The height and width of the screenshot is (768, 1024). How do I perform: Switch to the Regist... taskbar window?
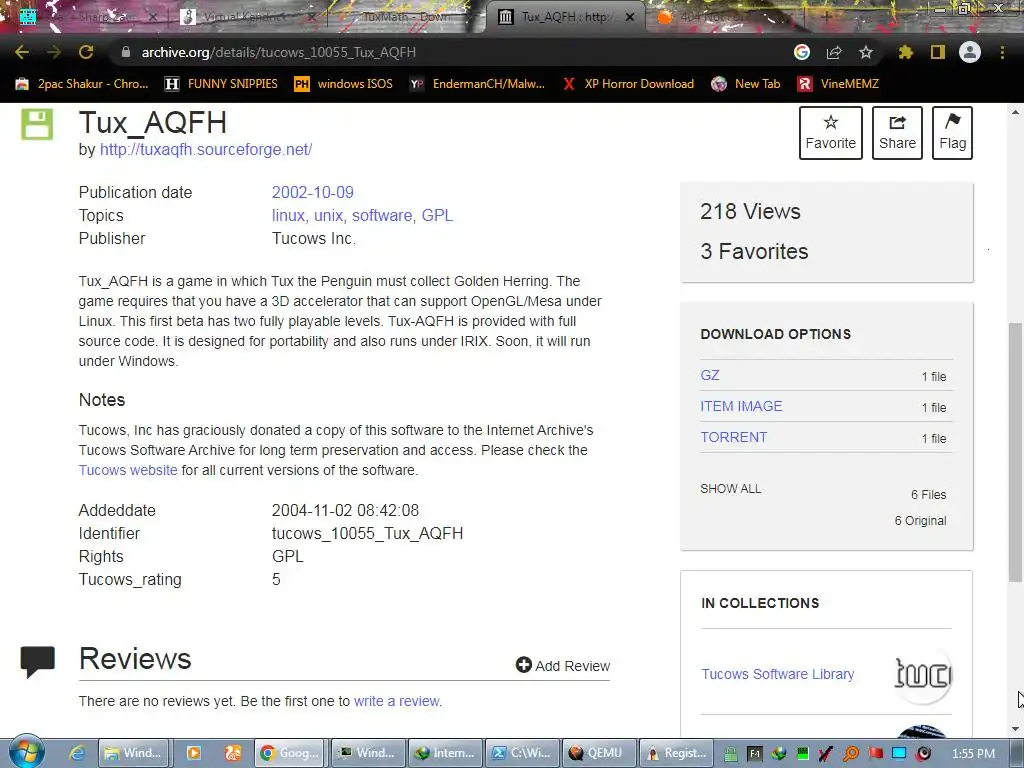(x=677, y=753)
